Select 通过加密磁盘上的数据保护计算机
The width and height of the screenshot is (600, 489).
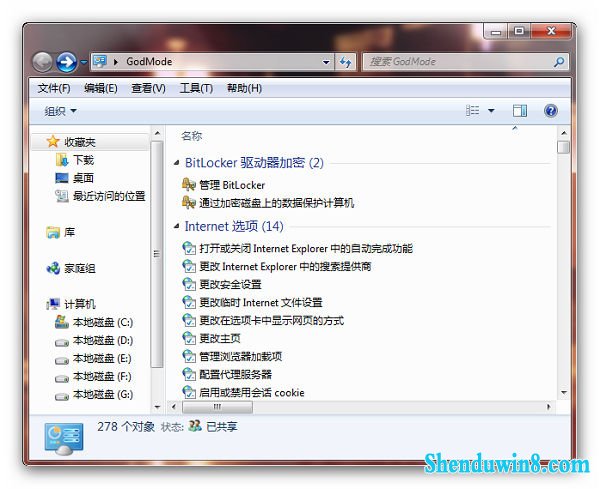(x=276, y=203)
